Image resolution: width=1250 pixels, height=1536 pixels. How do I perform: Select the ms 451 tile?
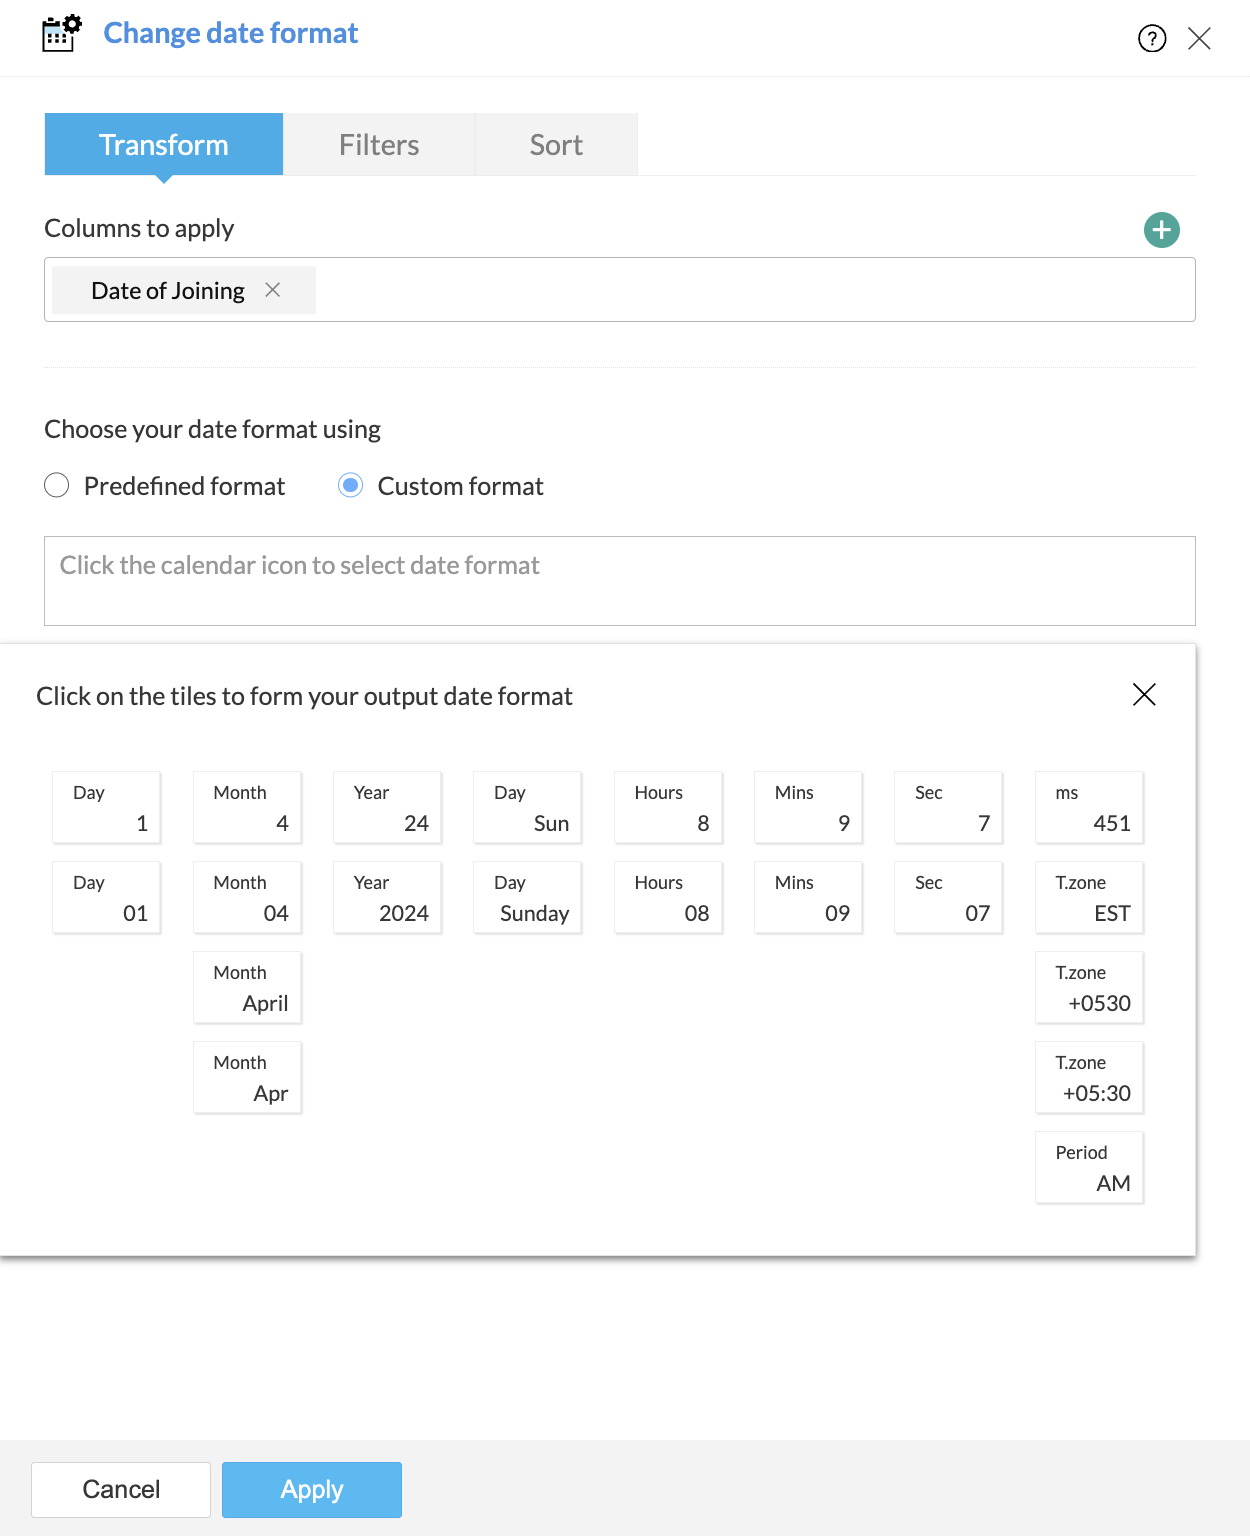click(1089, 808)
